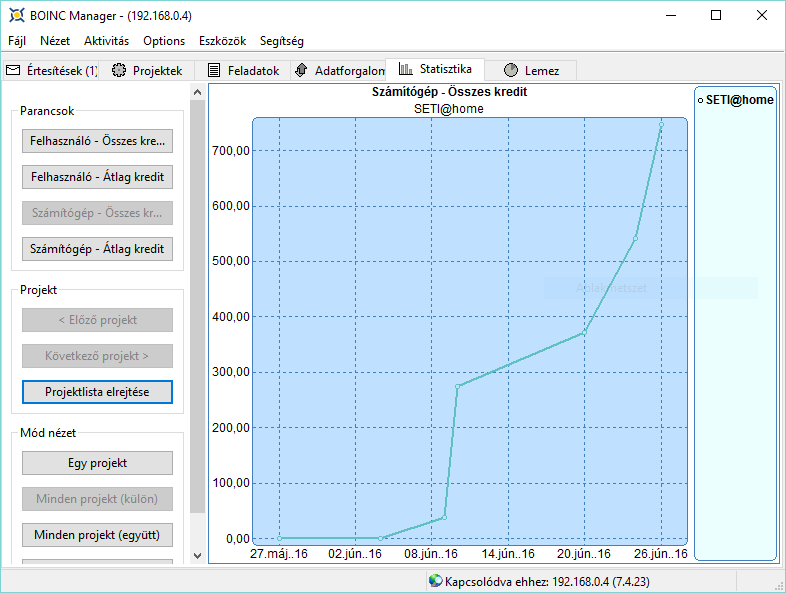Switch to the Lemez tab
Viewport: 786px width, 593px height.
531,70
